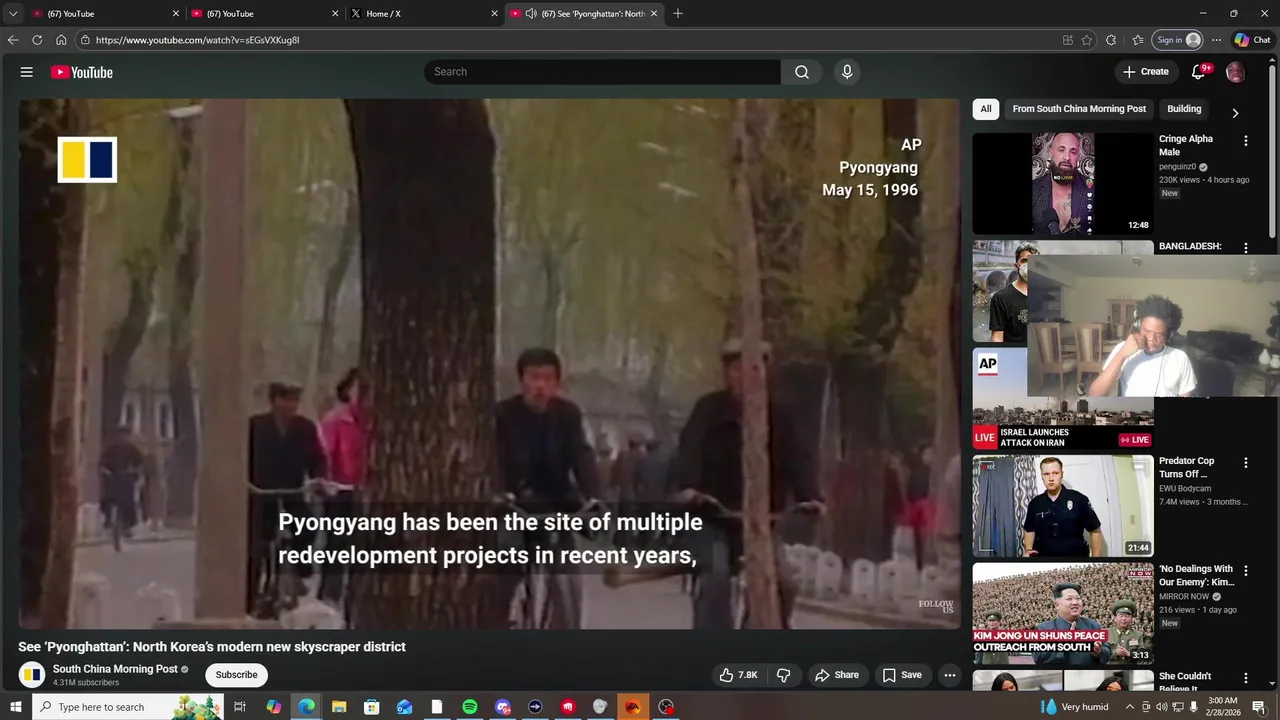Close the Home / X tab
Screen dimensions: 1280x720
pos(494,14)
